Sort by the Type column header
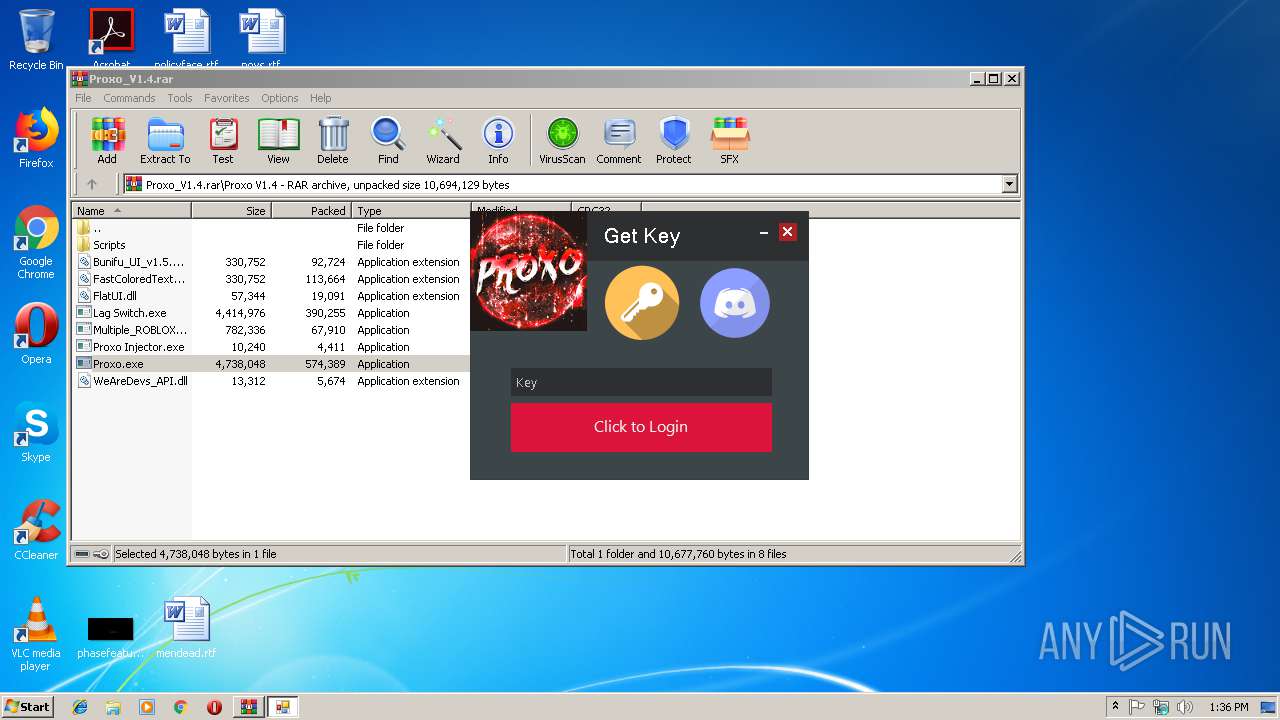The width and height of the screenshot is (1280, 720). (x=411, y=211)
